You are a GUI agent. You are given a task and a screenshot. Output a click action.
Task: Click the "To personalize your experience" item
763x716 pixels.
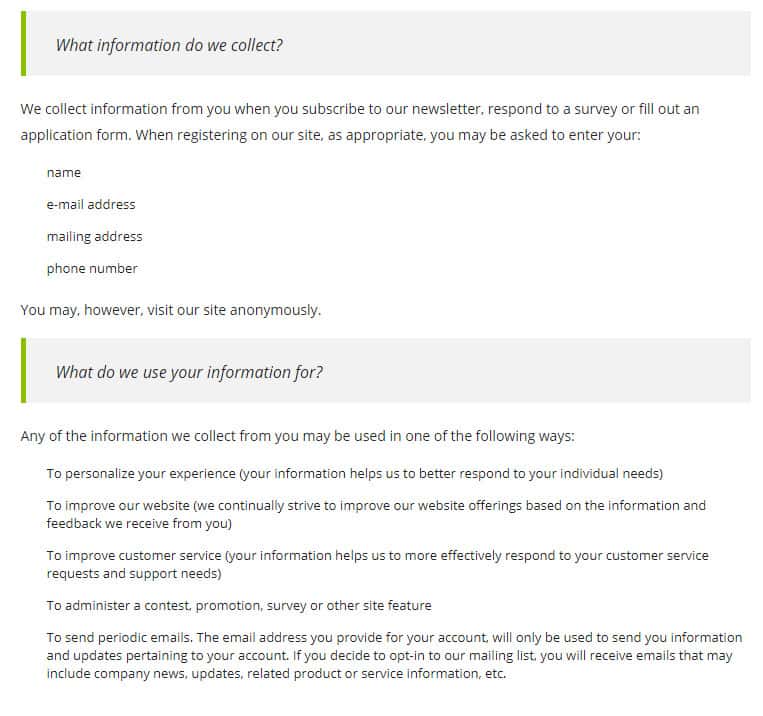[x=354, y=473]
